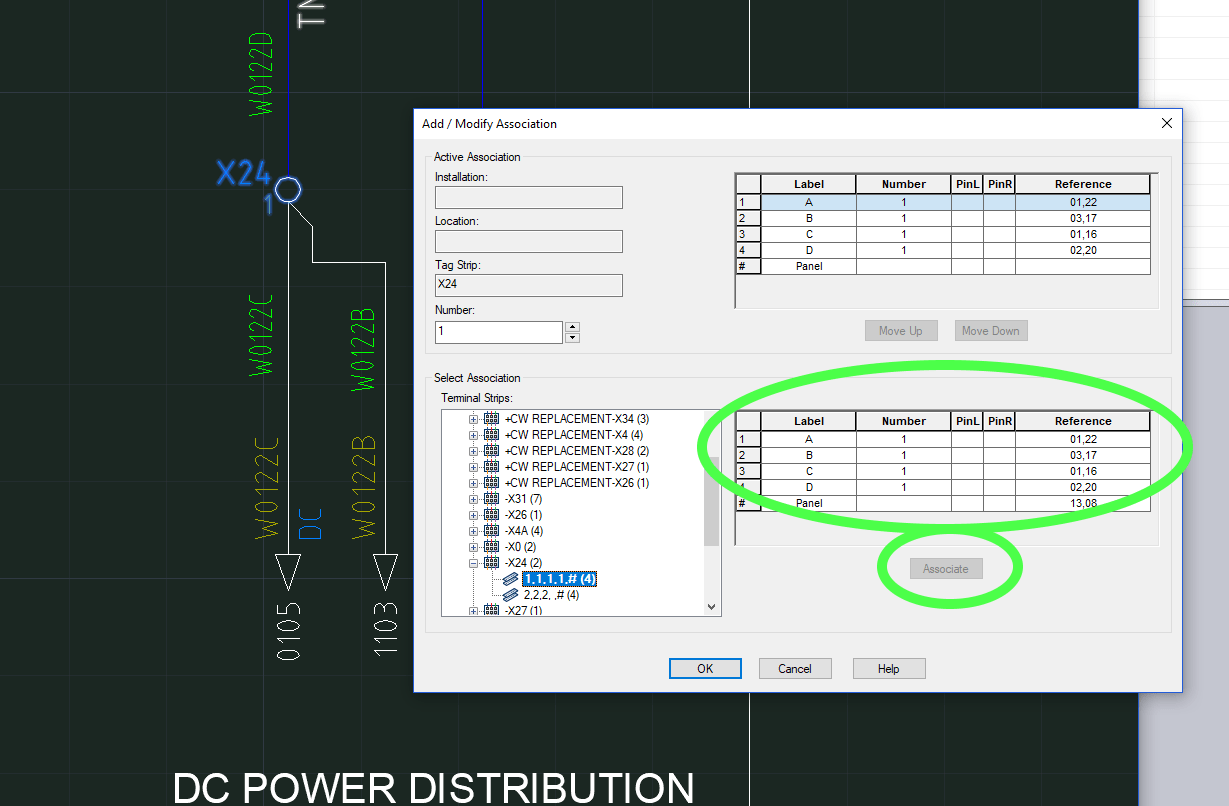The width and height of the screenshot is (1229, 806).
Task: Expand the +CW REPLACEMENT-X28 (2) node
Action: (x=474, y=451)
